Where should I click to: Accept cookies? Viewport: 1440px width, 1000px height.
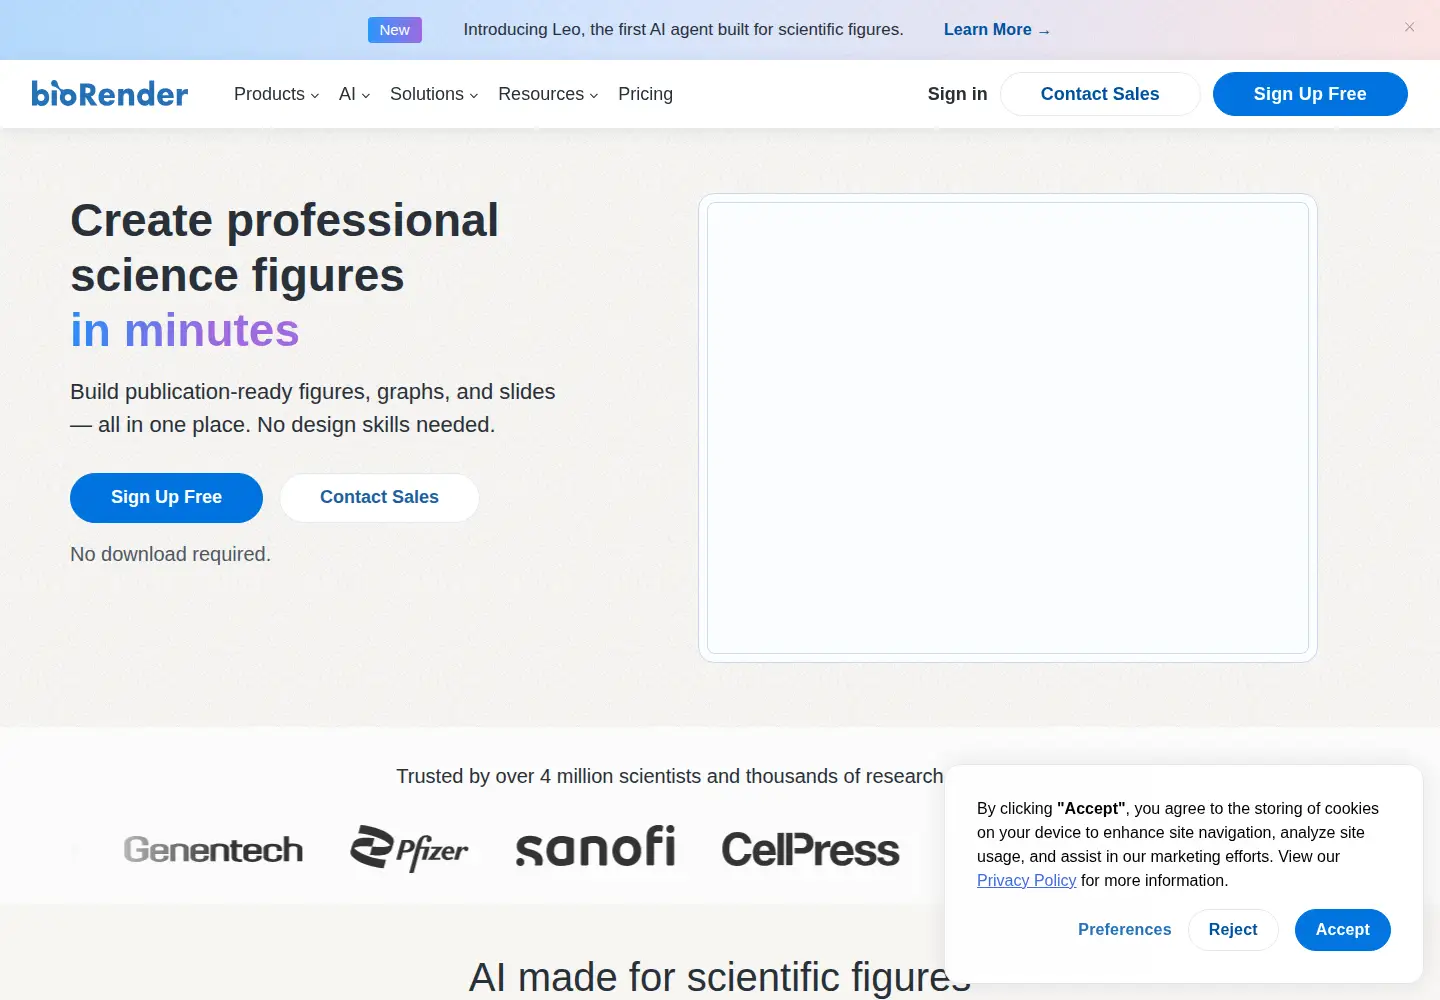tap(1342, 930)
